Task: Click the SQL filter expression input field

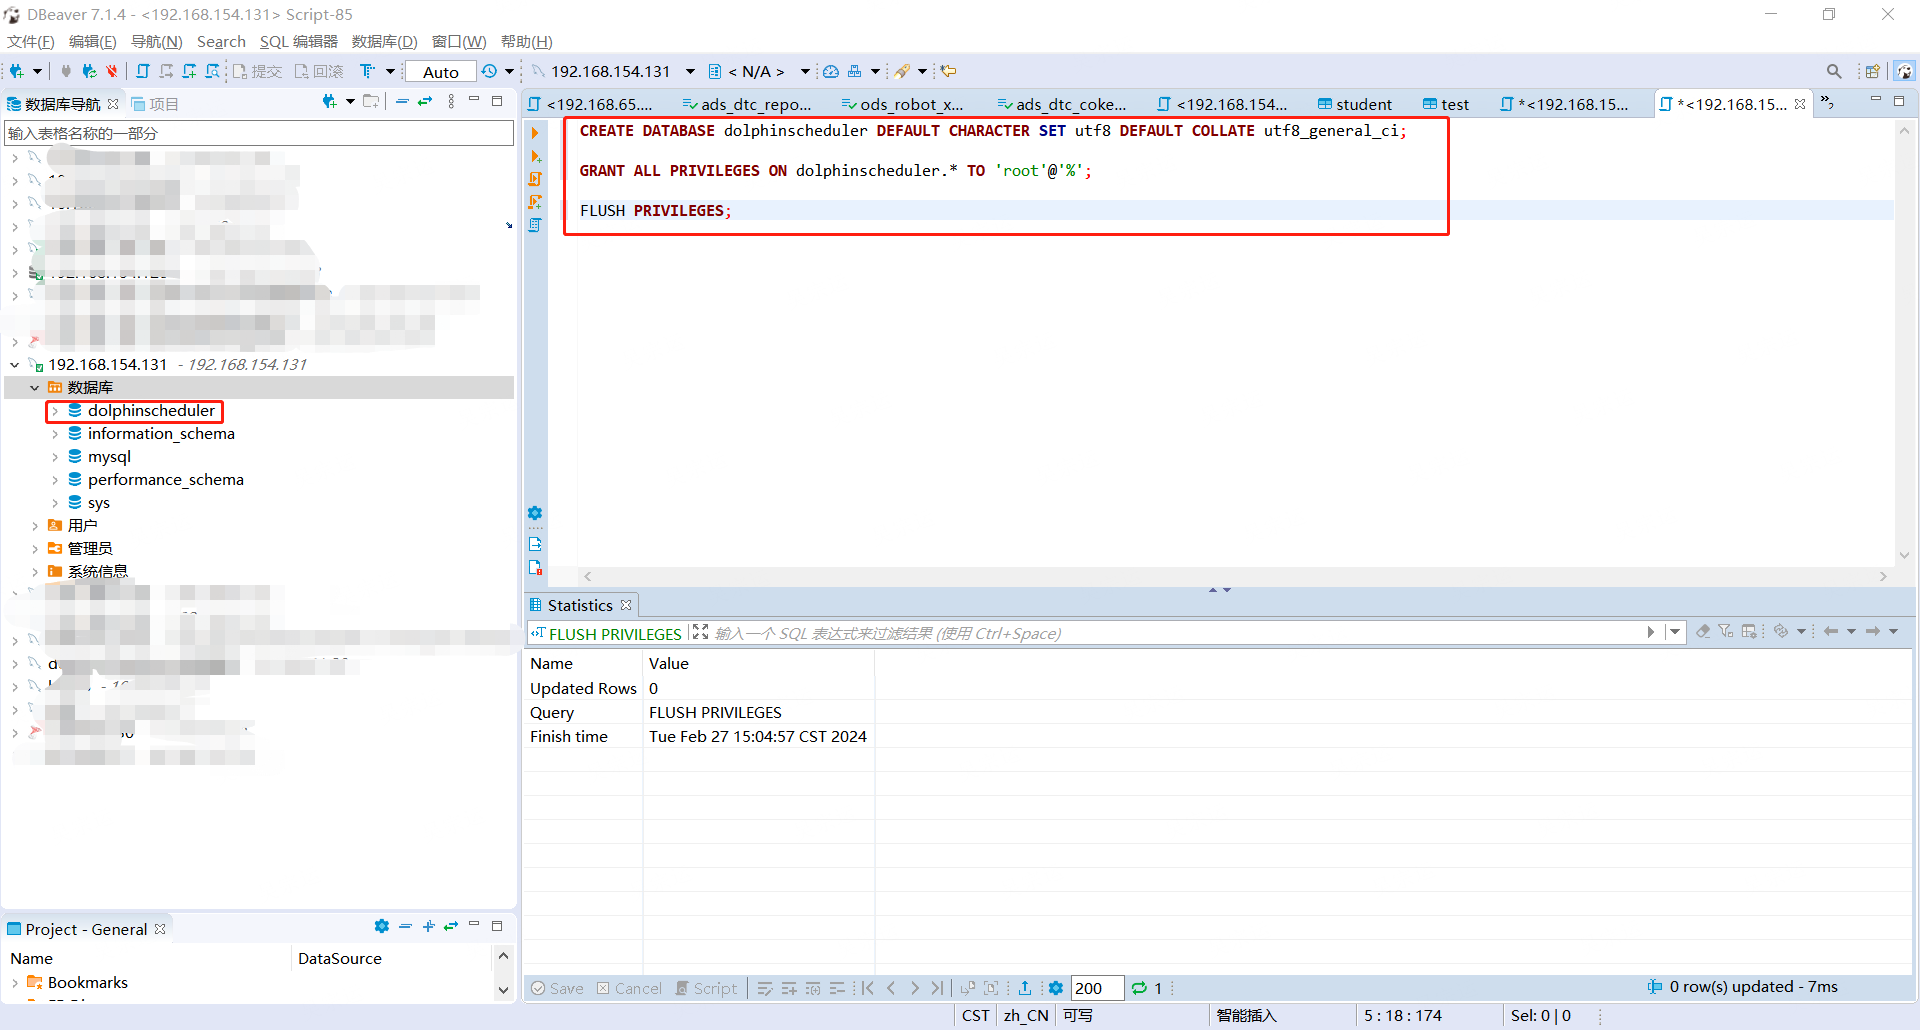Action: pyautogui.click(x=1176, y=633)
